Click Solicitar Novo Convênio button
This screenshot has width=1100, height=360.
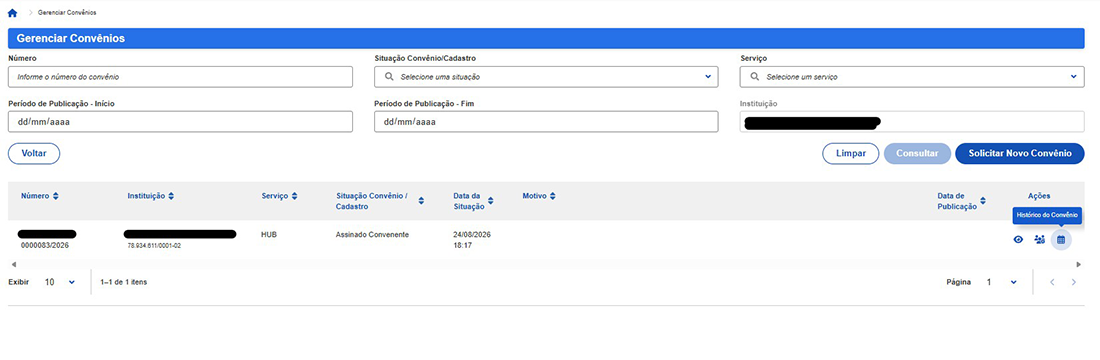(1020, 154)
